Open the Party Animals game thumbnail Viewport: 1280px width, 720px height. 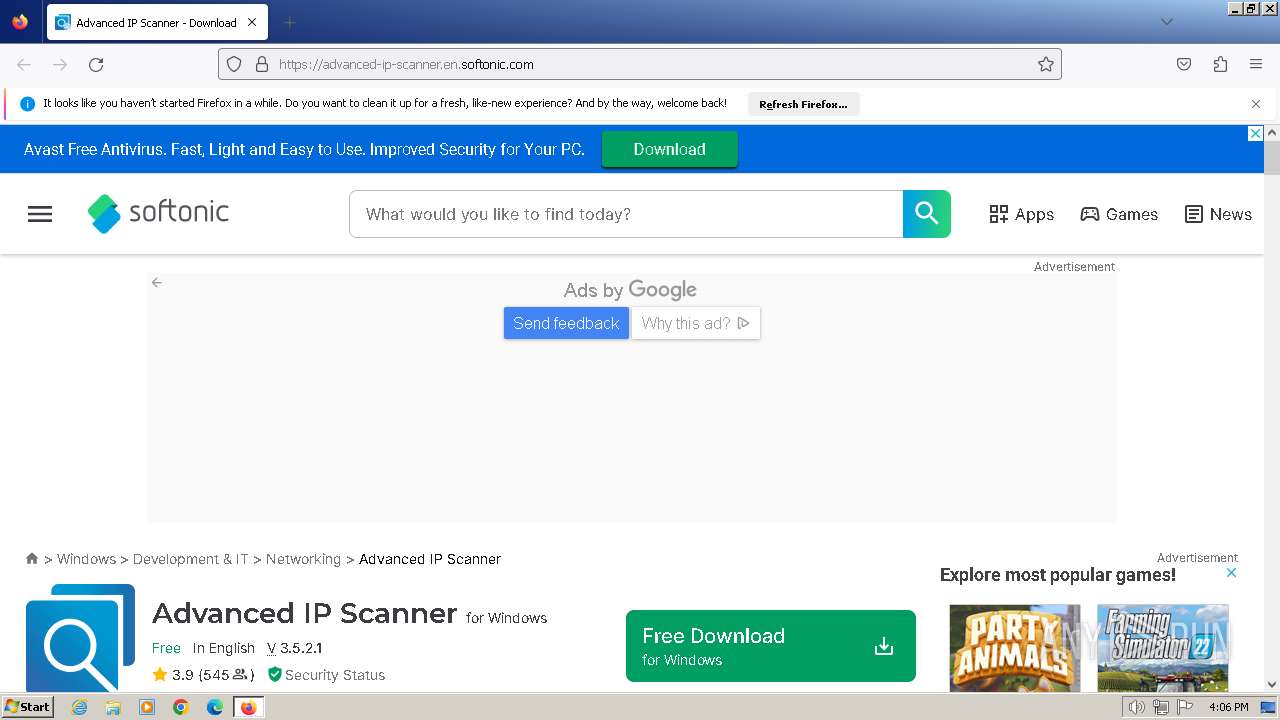(x=1015, y=648)
